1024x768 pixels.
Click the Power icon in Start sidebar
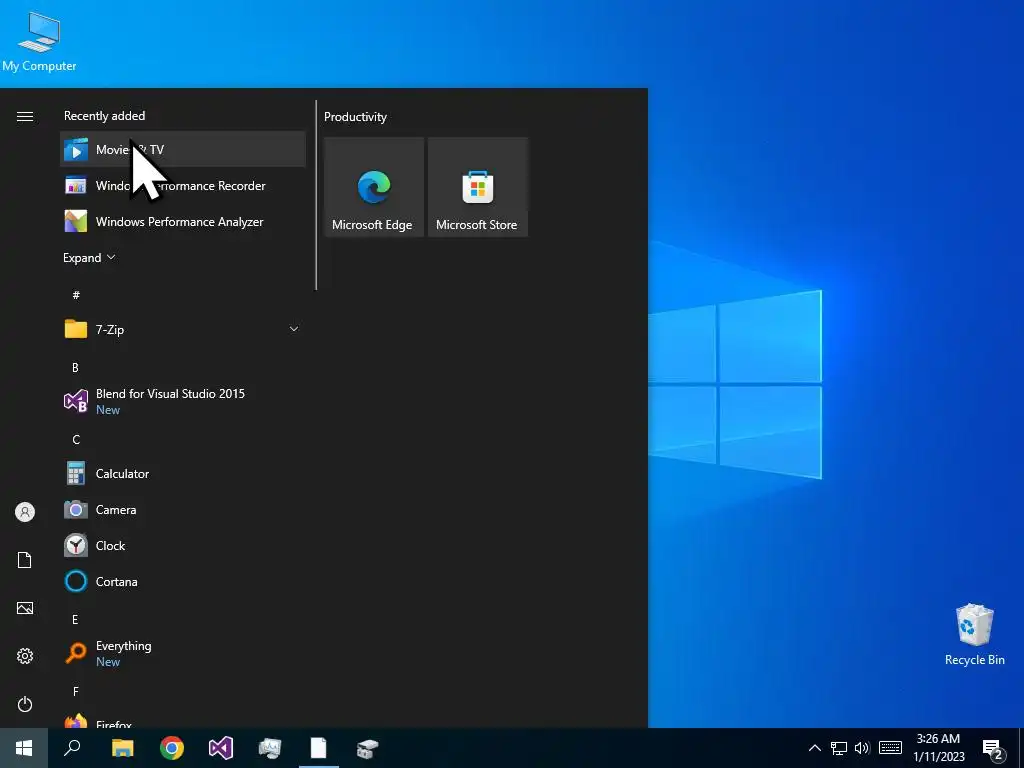[25, 704]
